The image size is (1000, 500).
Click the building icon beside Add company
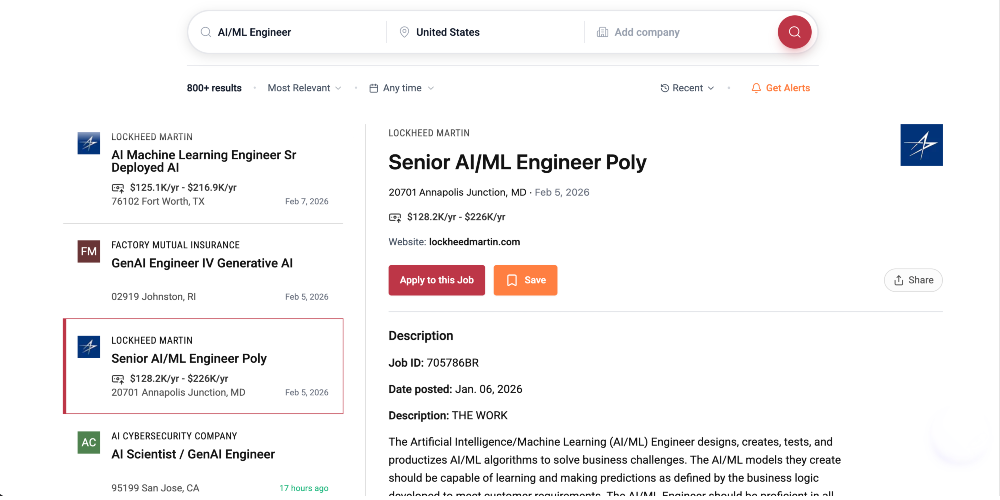[602, 32]
